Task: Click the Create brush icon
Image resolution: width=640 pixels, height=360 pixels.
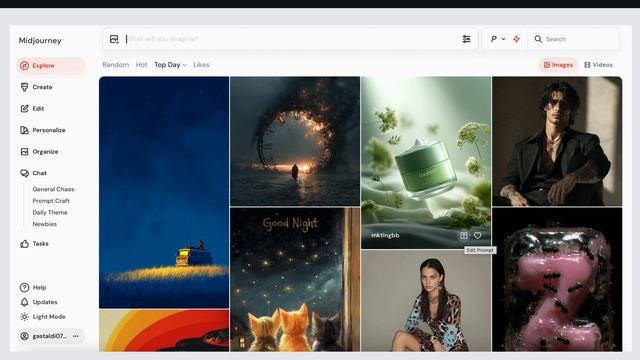Action: 24,87
